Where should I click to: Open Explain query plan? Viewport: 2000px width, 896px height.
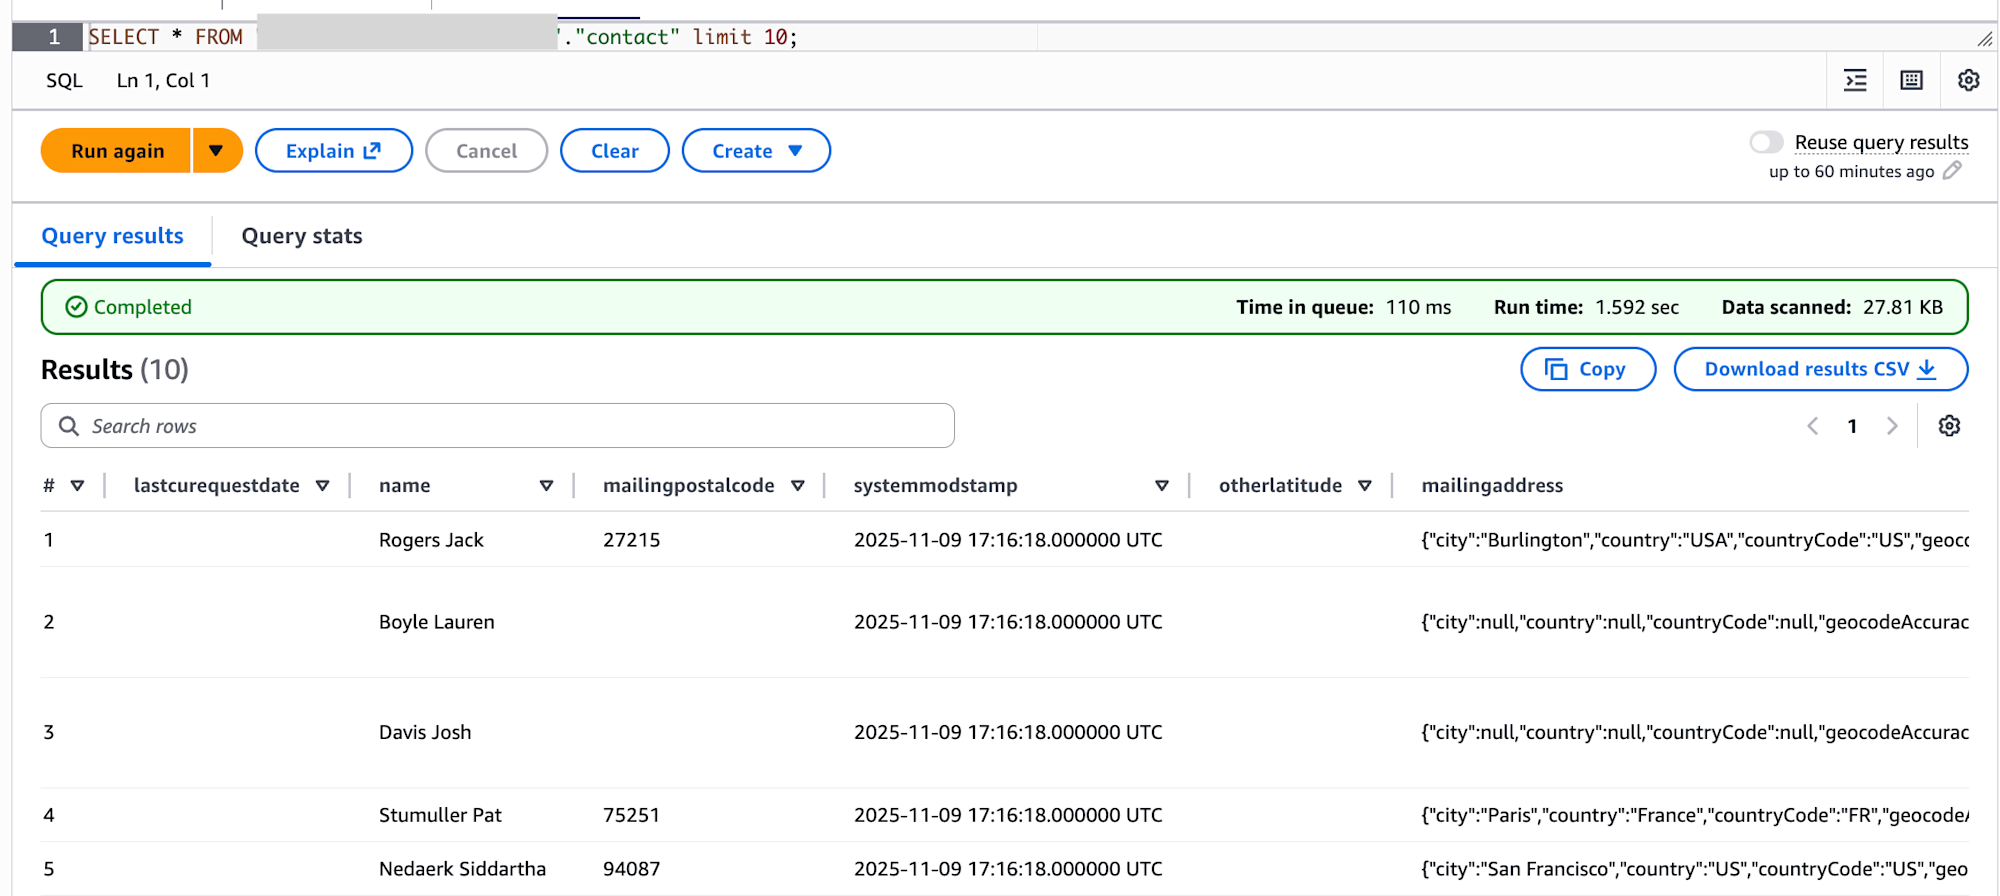click(x=333, y=151)
